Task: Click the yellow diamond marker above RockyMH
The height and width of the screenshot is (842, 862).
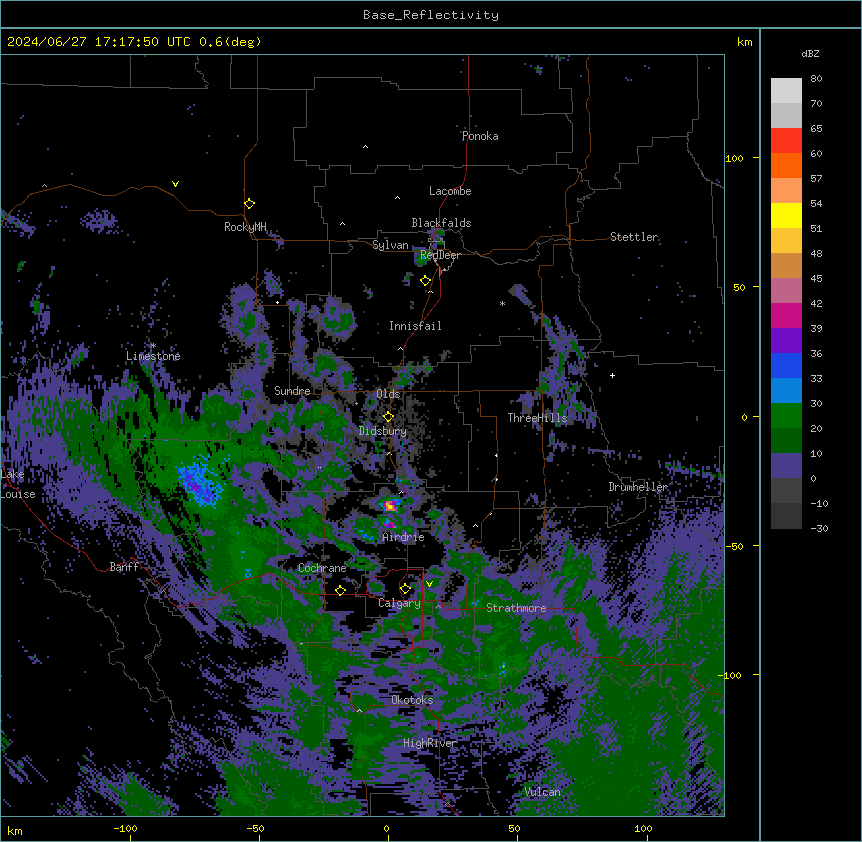Action: [x=250, y=204]
